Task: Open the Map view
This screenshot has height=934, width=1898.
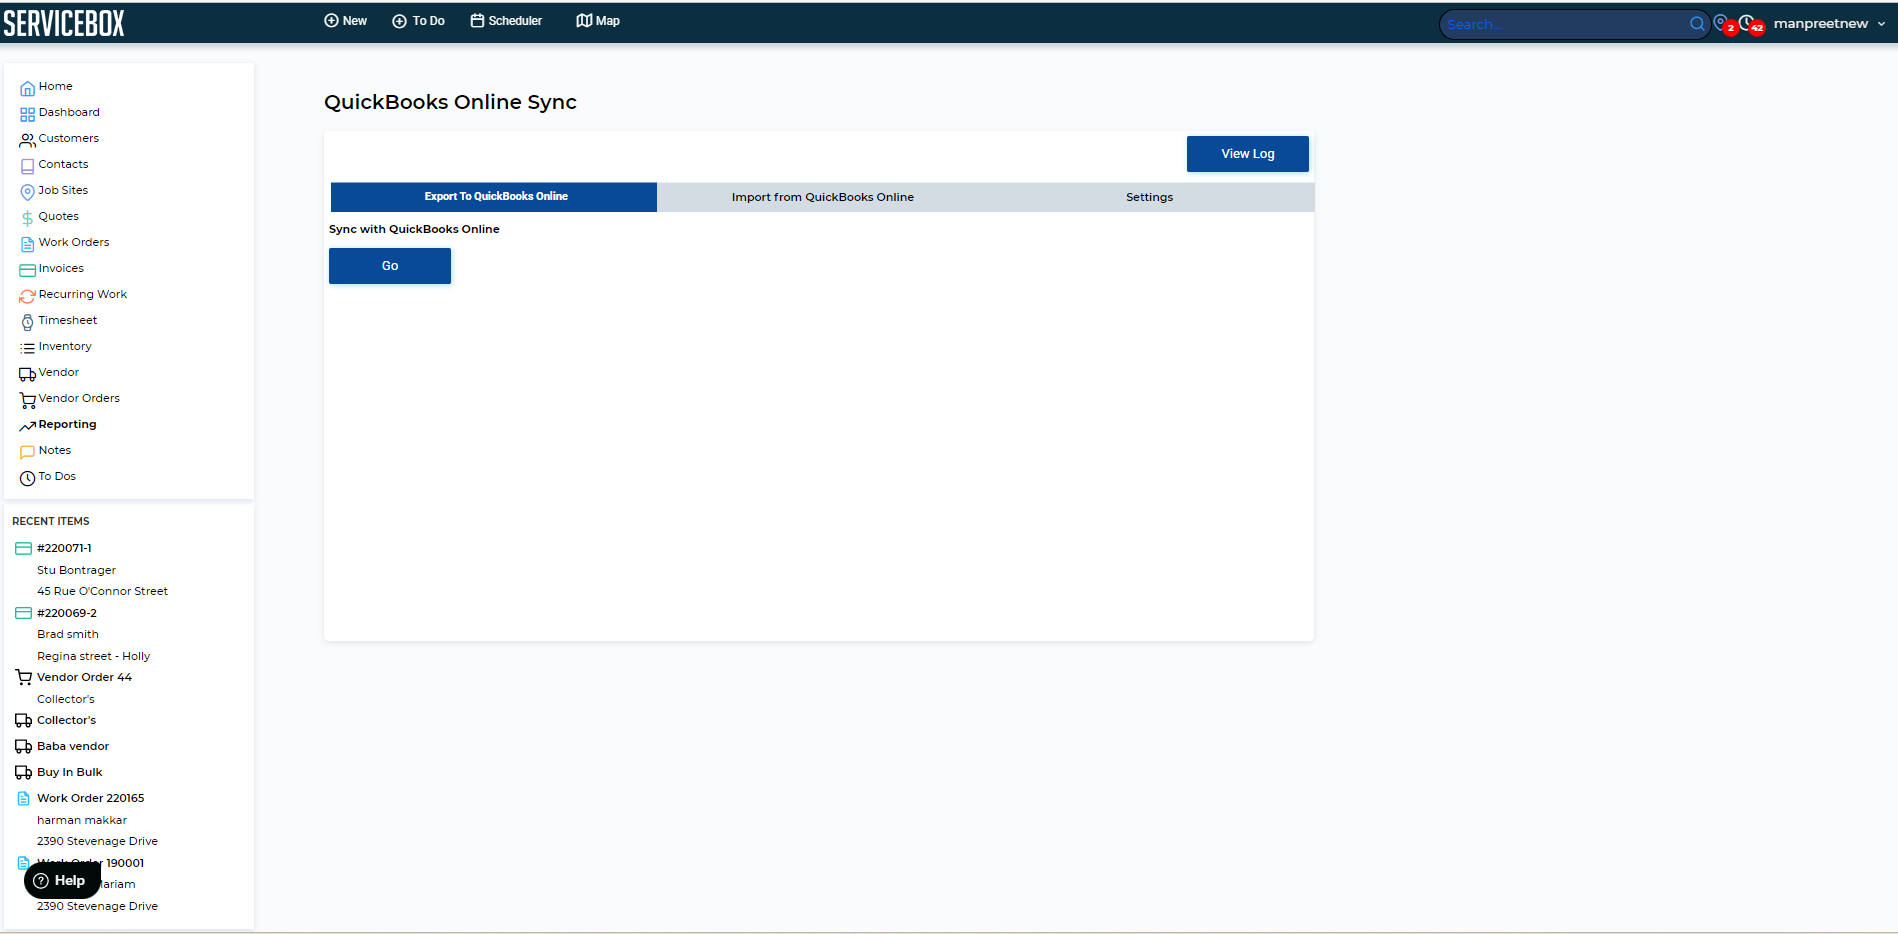Action: pyautogui.click(x=597, y=20)
